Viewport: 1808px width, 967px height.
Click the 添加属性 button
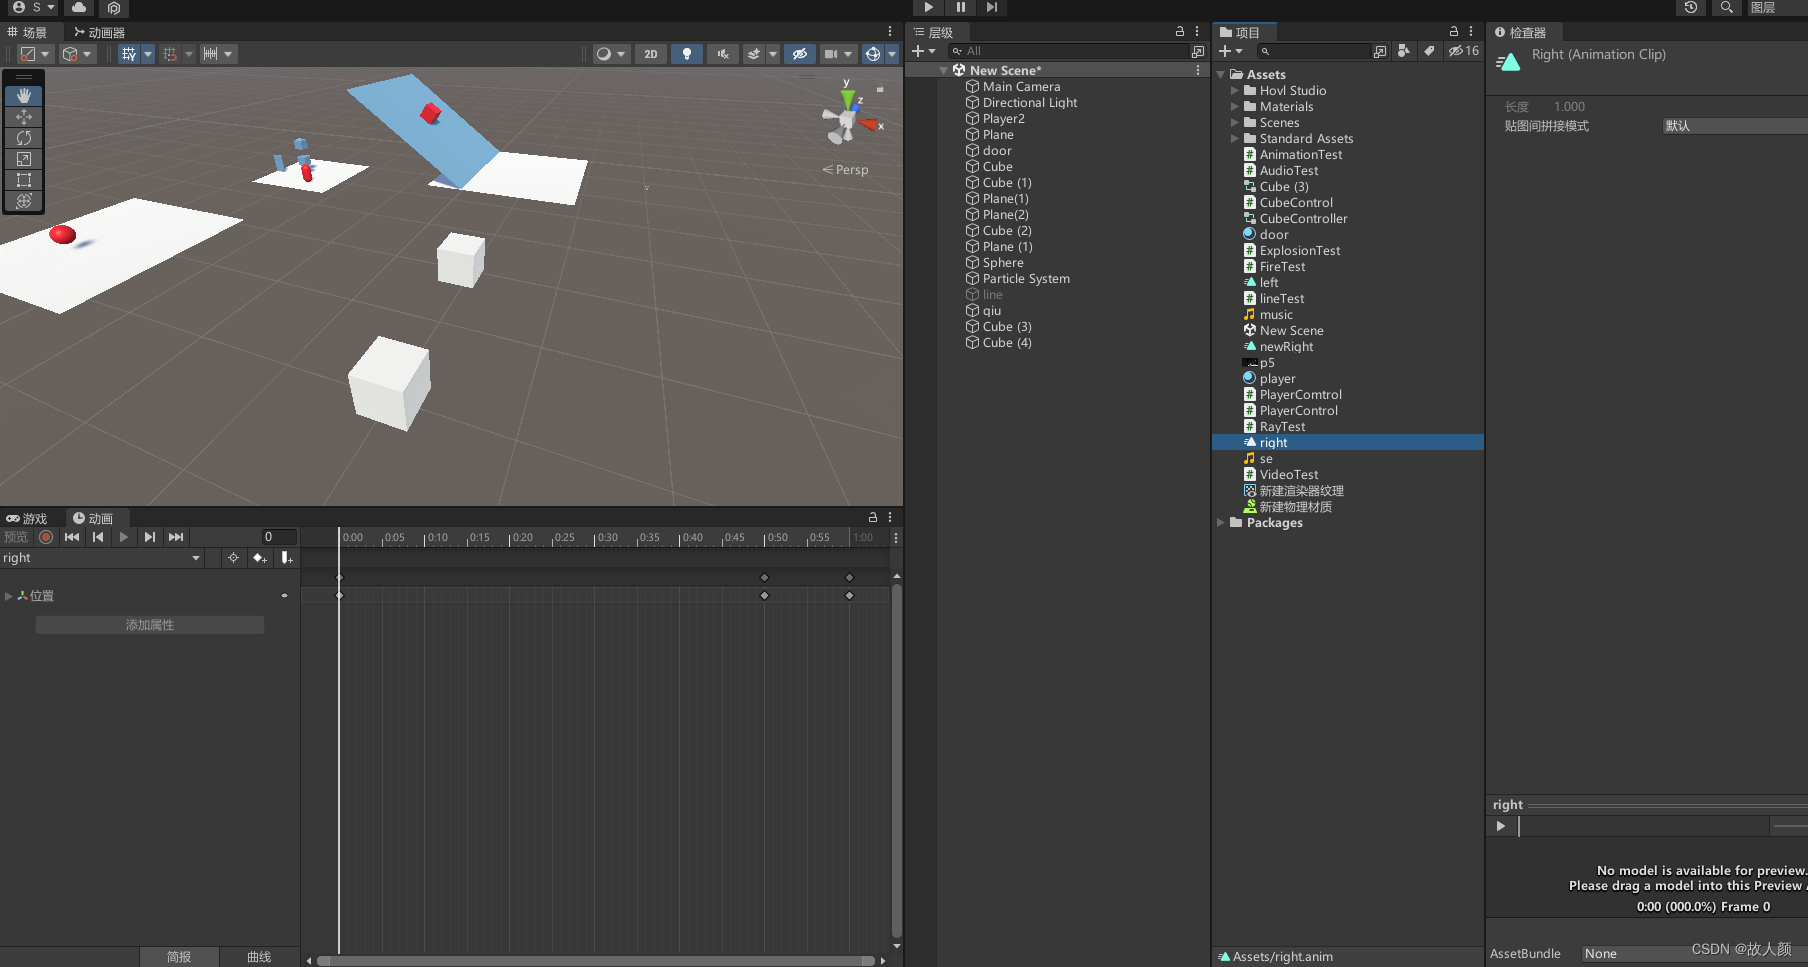click(x=149, y=624)
